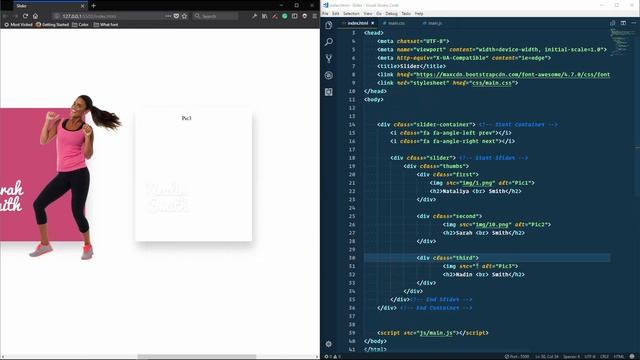
Task: Click the css/main.css link in code
Action: 492,83
